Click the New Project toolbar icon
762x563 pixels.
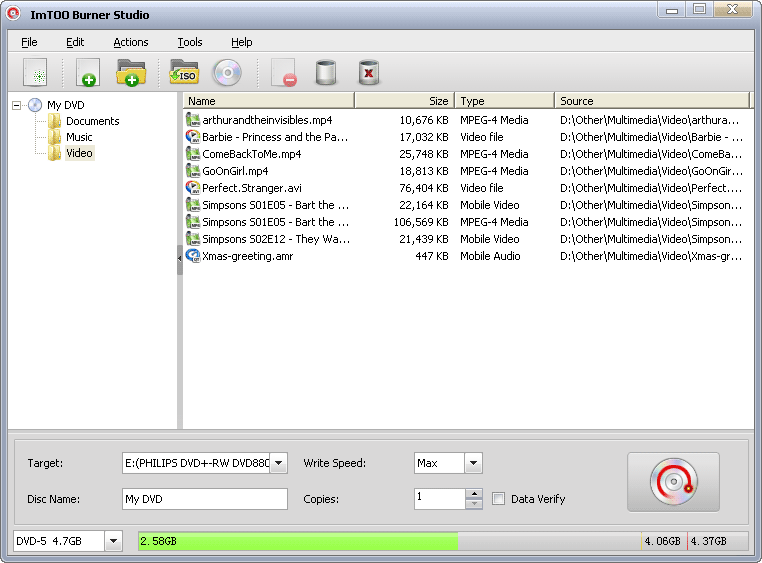point(35,73)
